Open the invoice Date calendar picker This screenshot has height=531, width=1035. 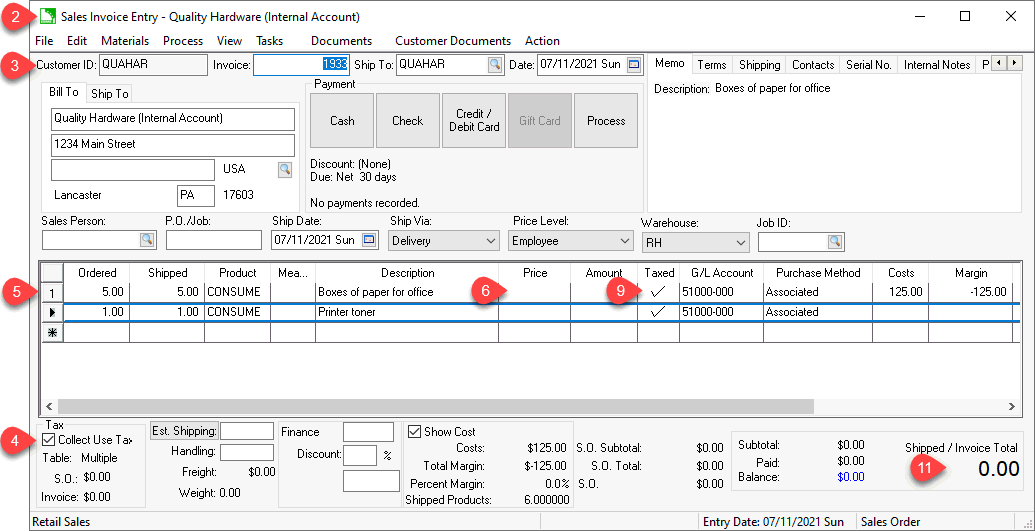pyautogui.click(x=634, y=65)
